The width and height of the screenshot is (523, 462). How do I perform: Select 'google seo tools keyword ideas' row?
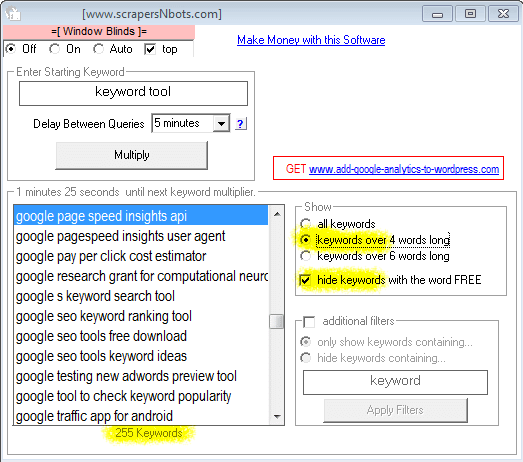(141, 356)
